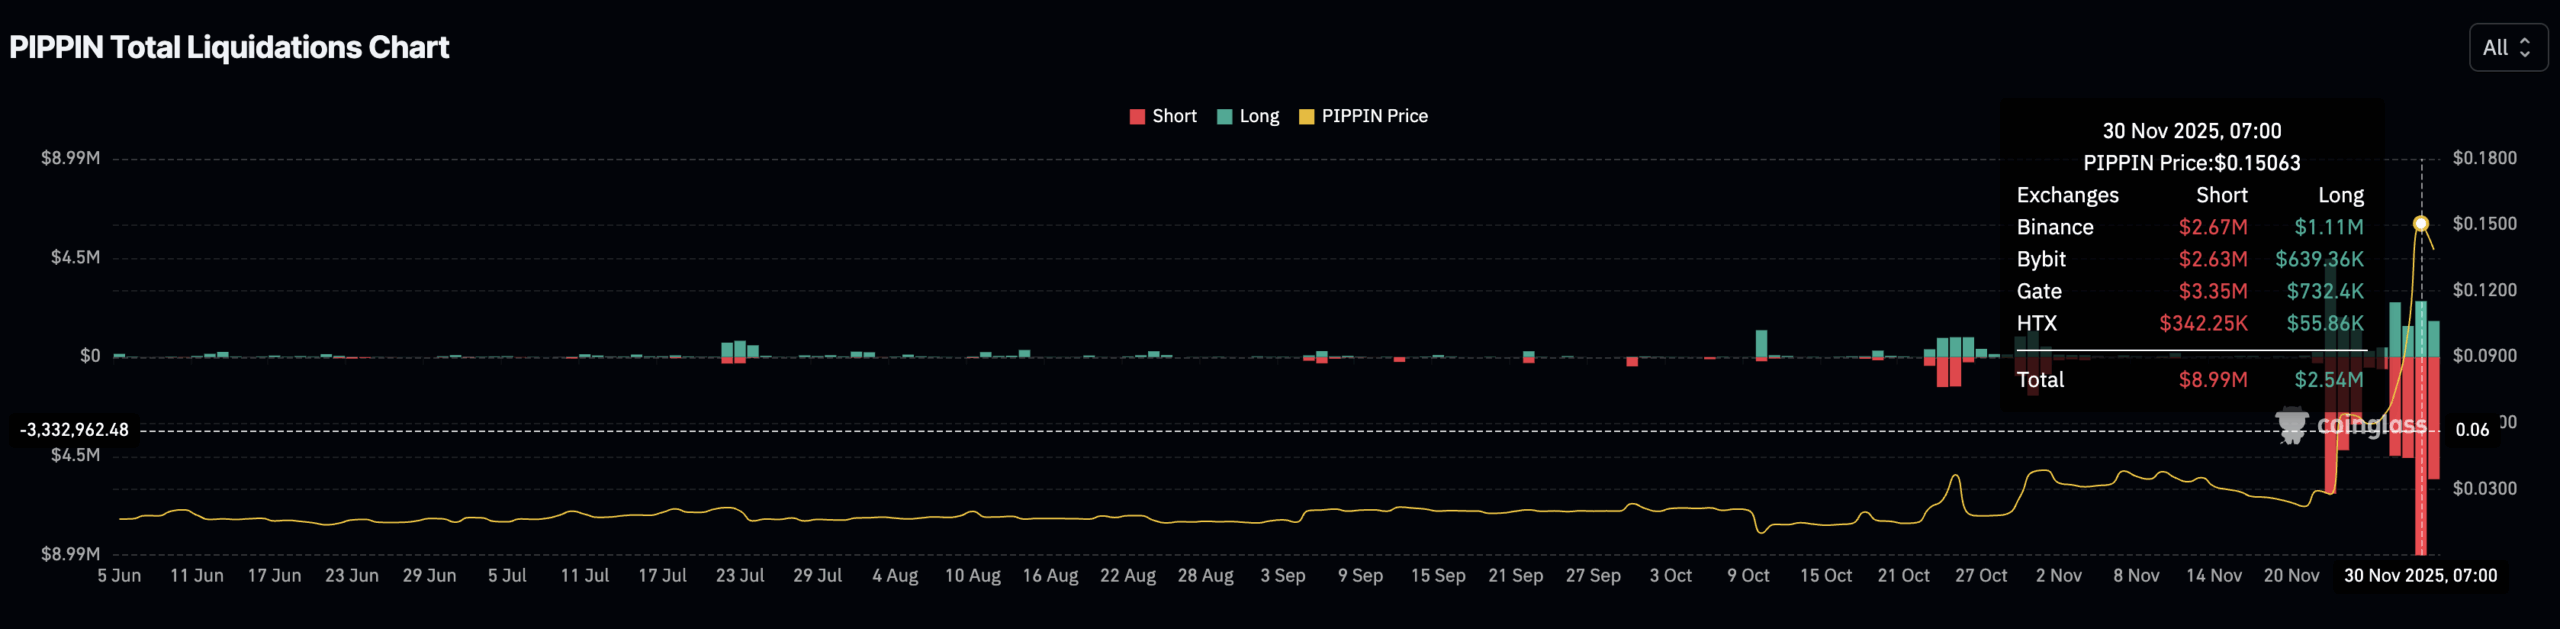The image size is (2560, 629).
Task: Toggle the Short series in legend
Action: coord(1163,116)
